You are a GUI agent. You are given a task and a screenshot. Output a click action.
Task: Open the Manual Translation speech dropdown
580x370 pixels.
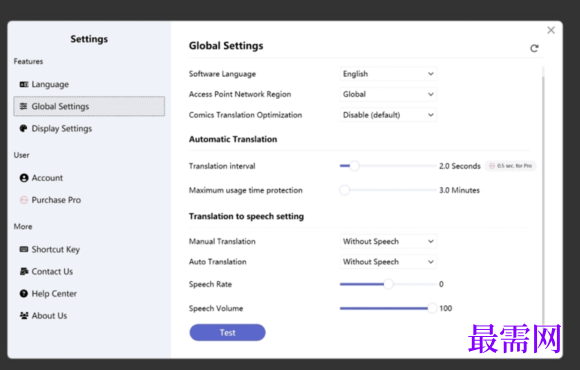(x=388, y=241)
